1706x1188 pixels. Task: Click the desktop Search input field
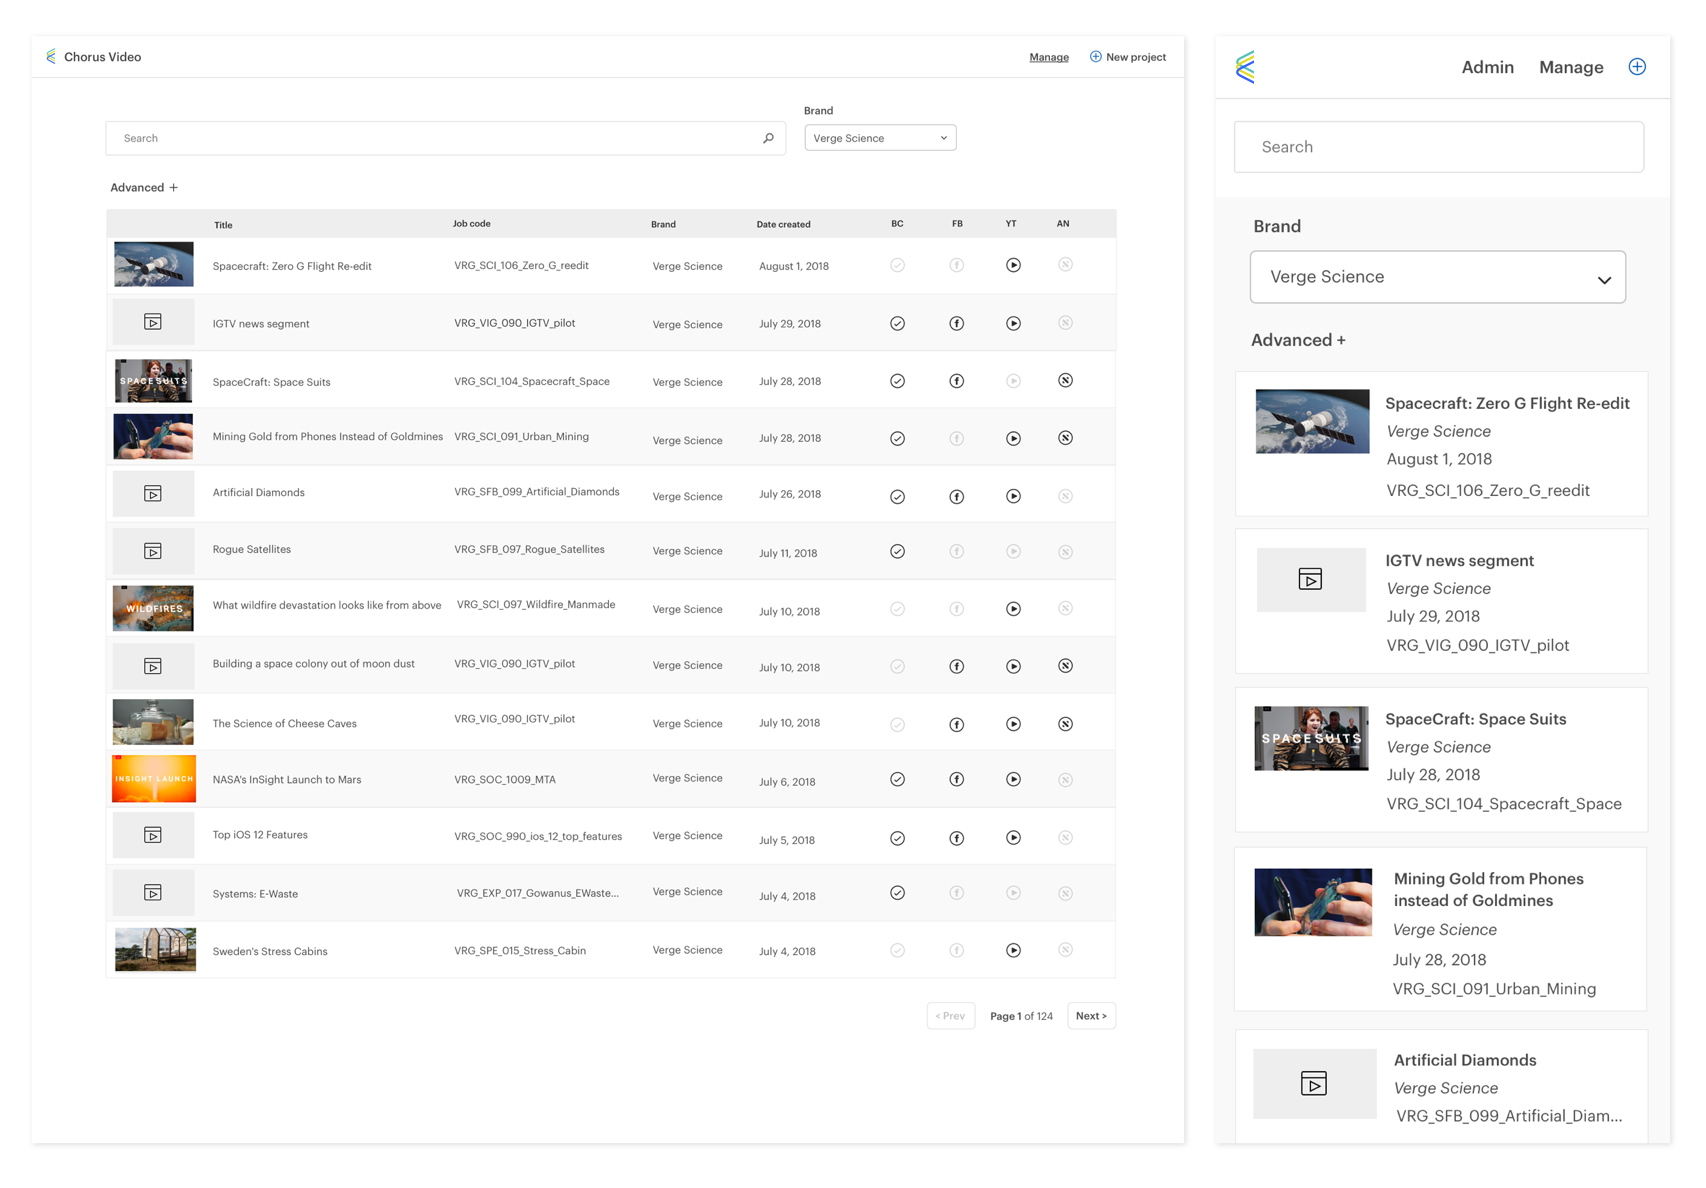coord(445,138)
